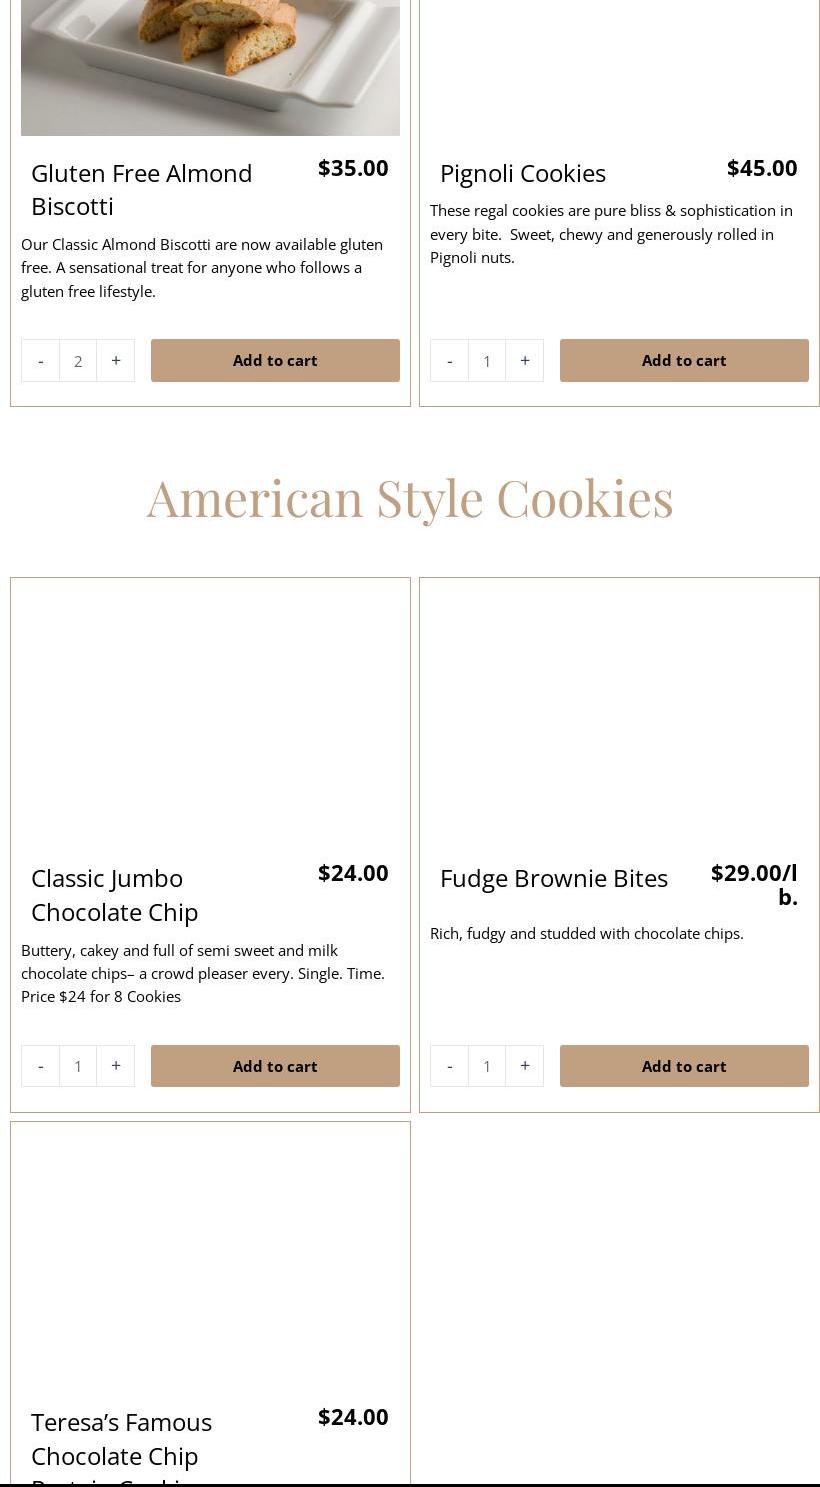Increase Fudge Brownie Bites quantity

(525, 1066)
